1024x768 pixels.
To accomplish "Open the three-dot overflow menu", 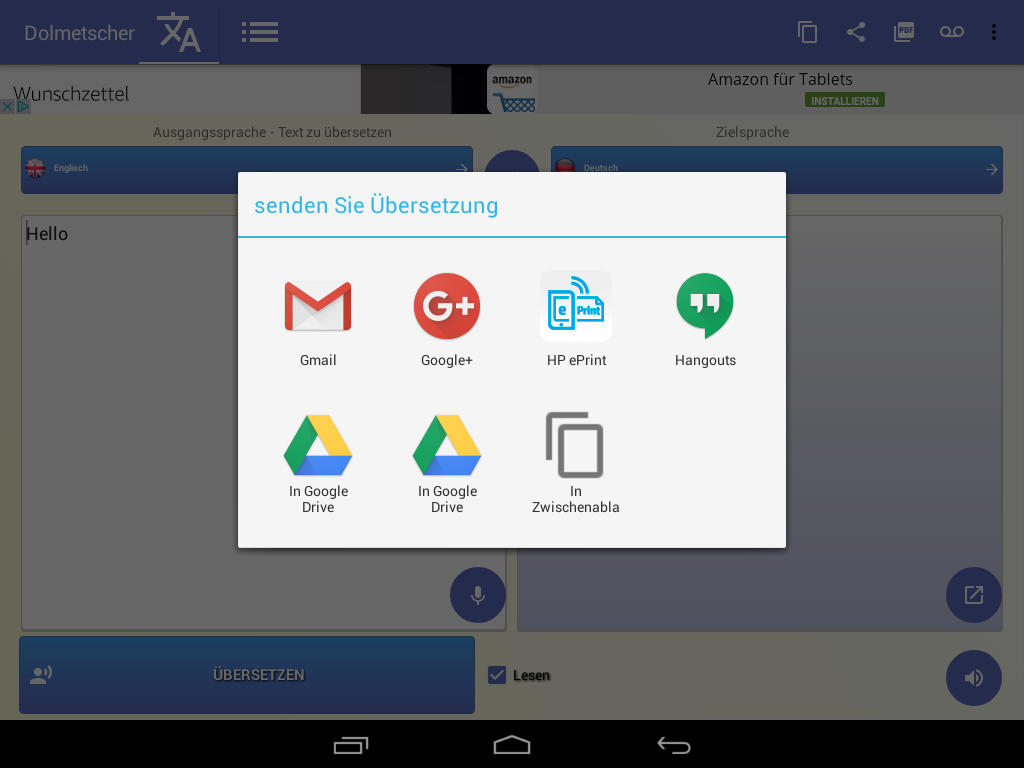I will click(994, 32).
